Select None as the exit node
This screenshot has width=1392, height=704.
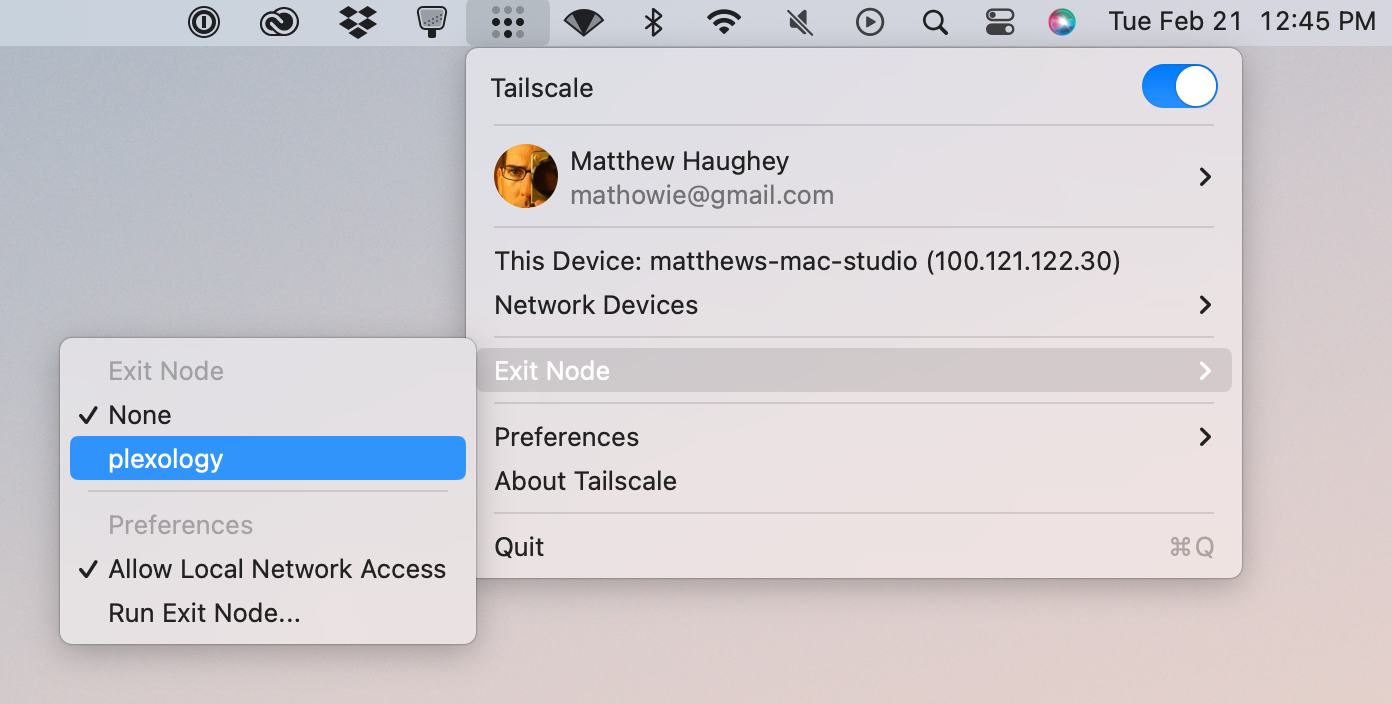(x=268, y=415)
